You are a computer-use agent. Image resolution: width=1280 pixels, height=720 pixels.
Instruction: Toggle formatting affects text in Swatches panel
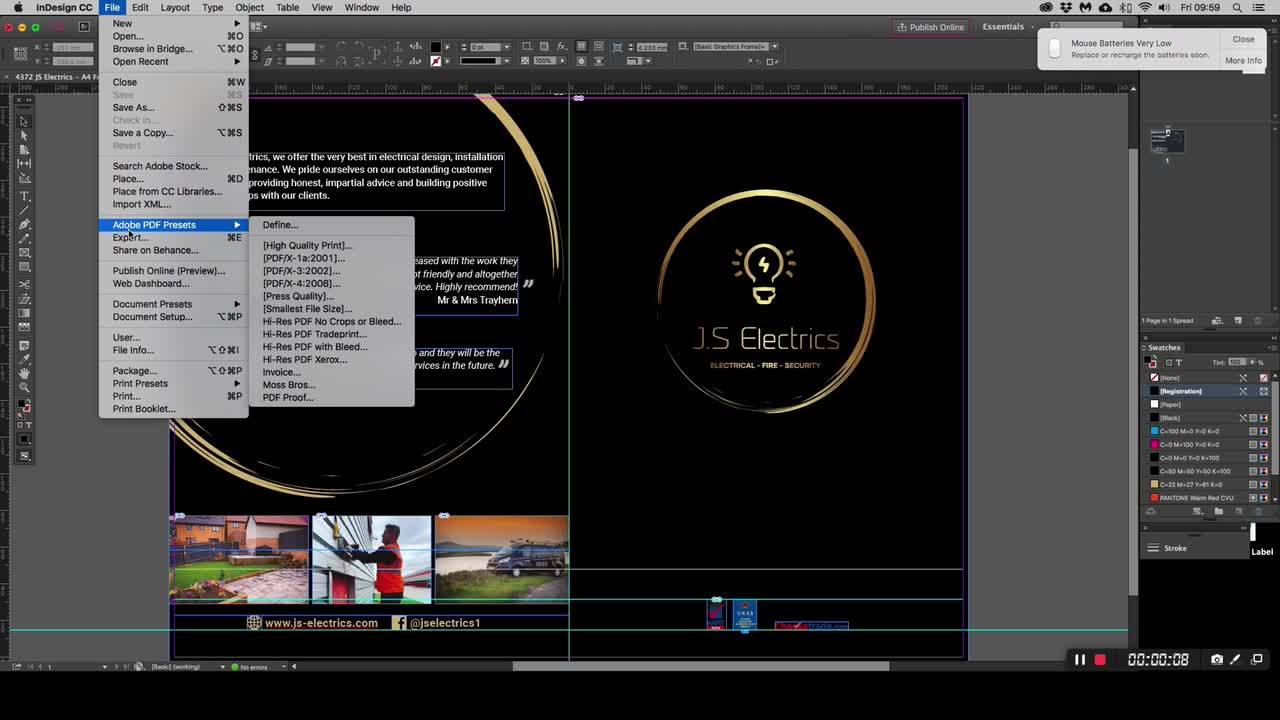click(x=1178, y=362)
